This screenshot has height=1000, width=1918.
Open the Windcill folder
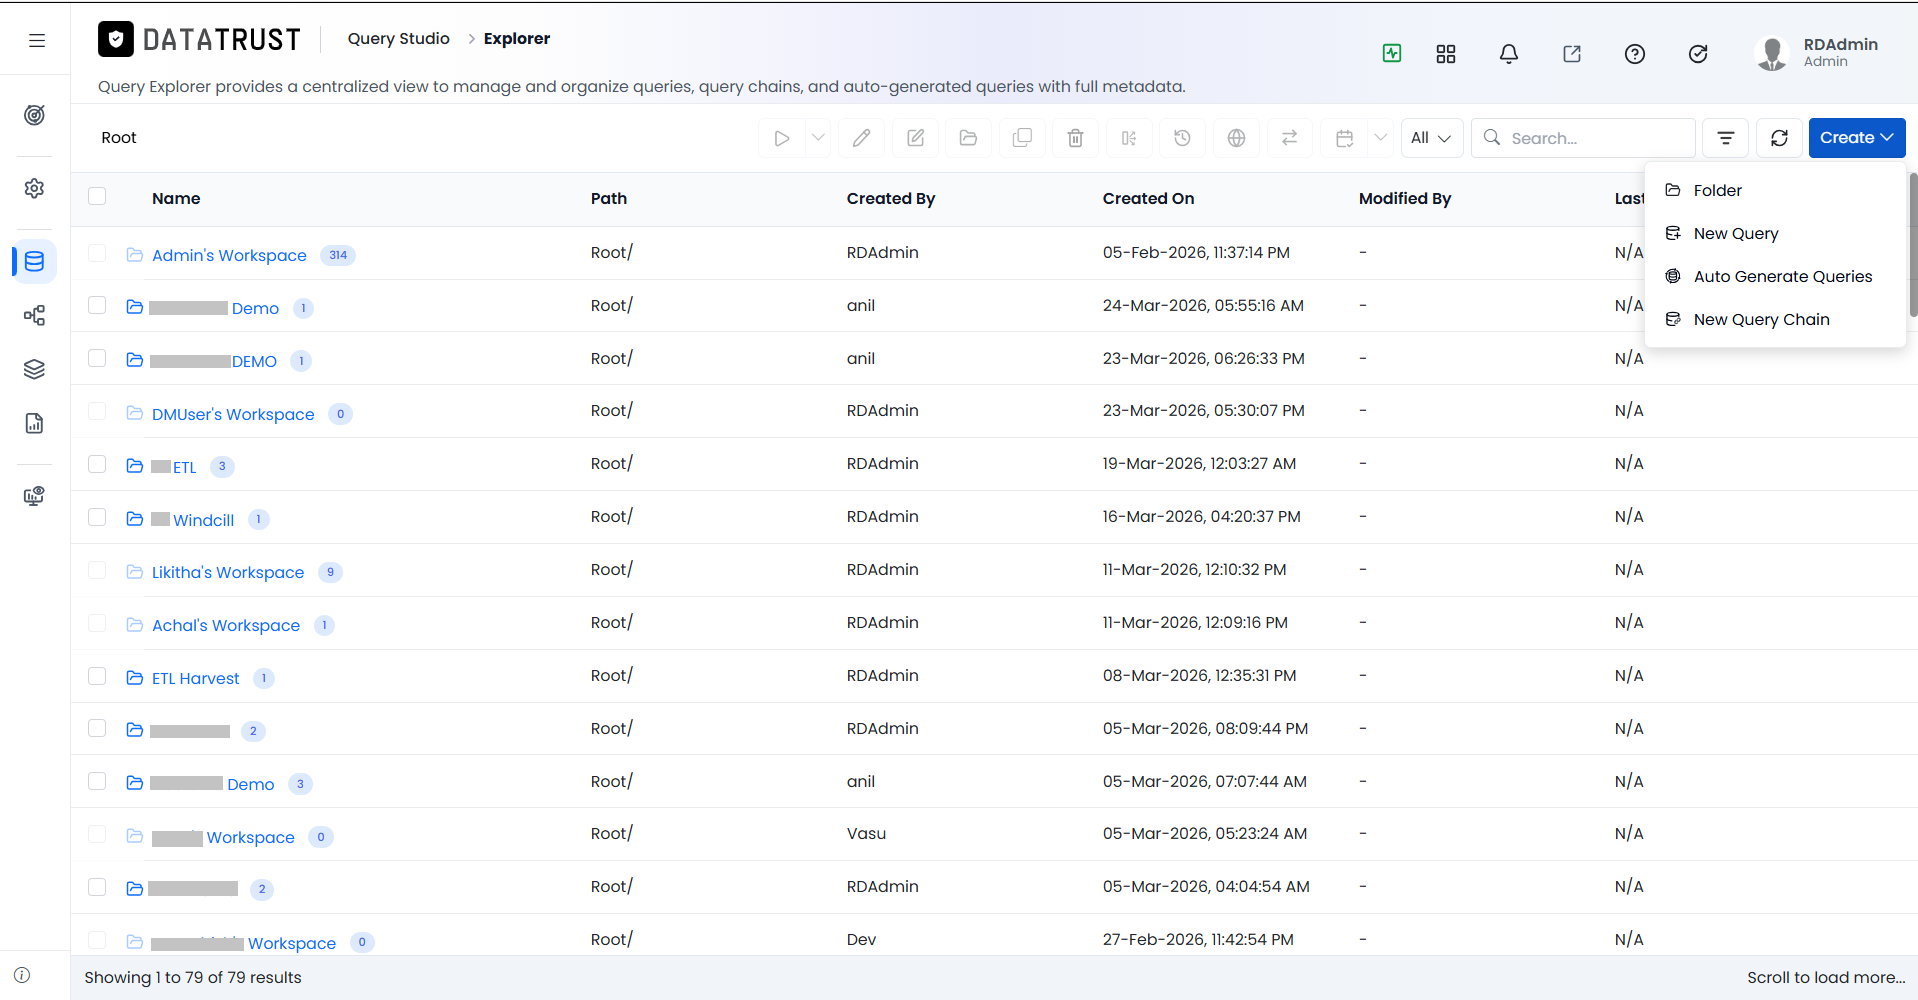coord(203,520)
